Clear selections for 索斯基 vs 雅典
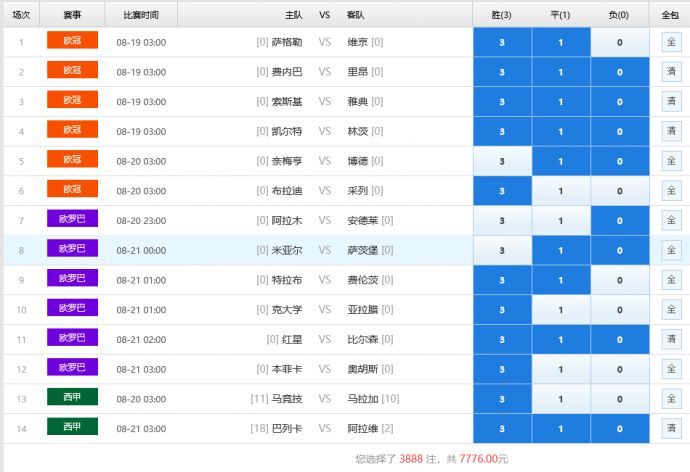Image resolution: width=690 pixels, height=472 pixels. tap(671, 102)
